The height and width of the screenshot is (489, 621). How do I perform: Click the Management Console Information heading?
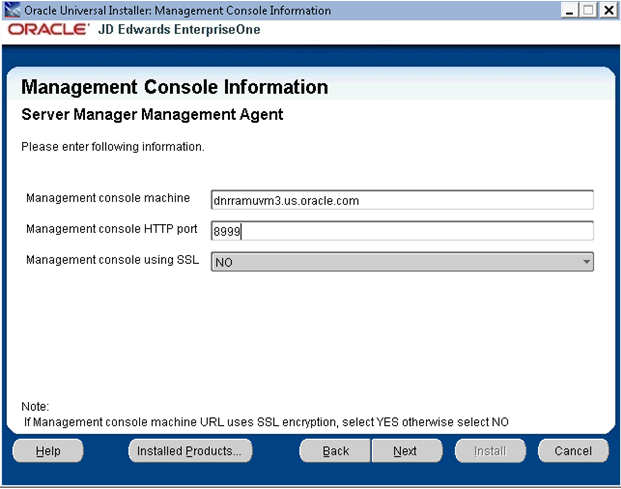[174, 87]
